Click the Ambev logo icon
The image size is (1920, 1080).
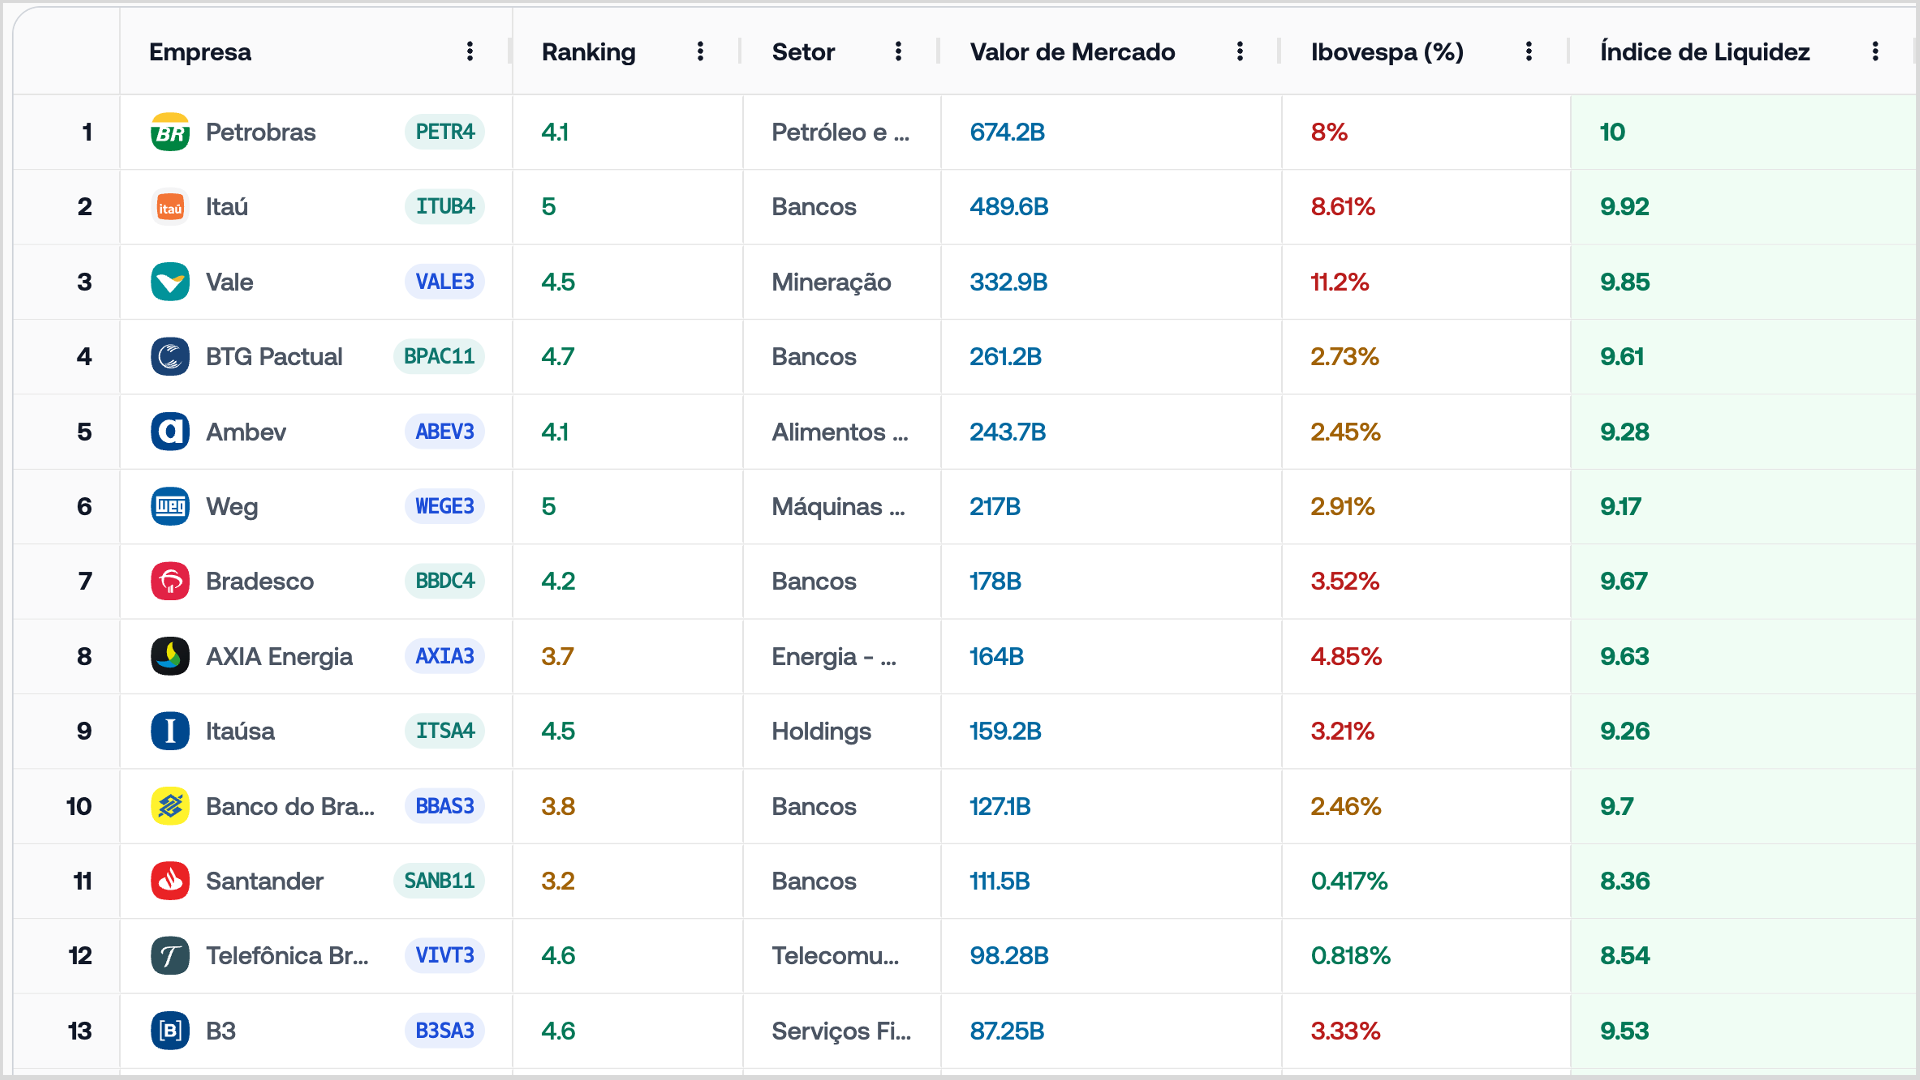click(x=170, y=432)
